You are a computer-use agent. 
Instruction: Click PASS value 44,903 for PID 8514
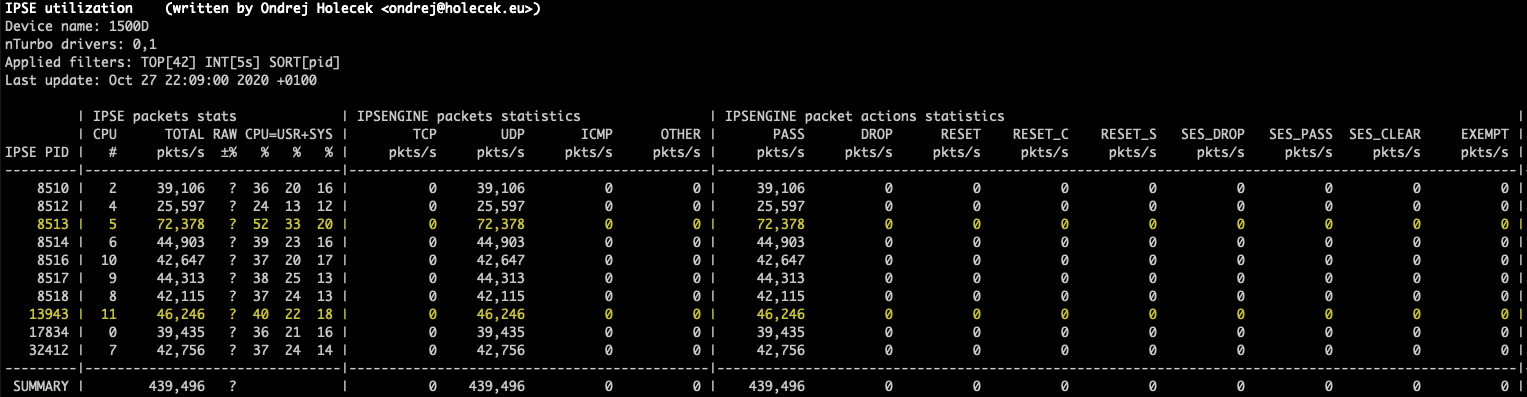[x=781, y=242]
